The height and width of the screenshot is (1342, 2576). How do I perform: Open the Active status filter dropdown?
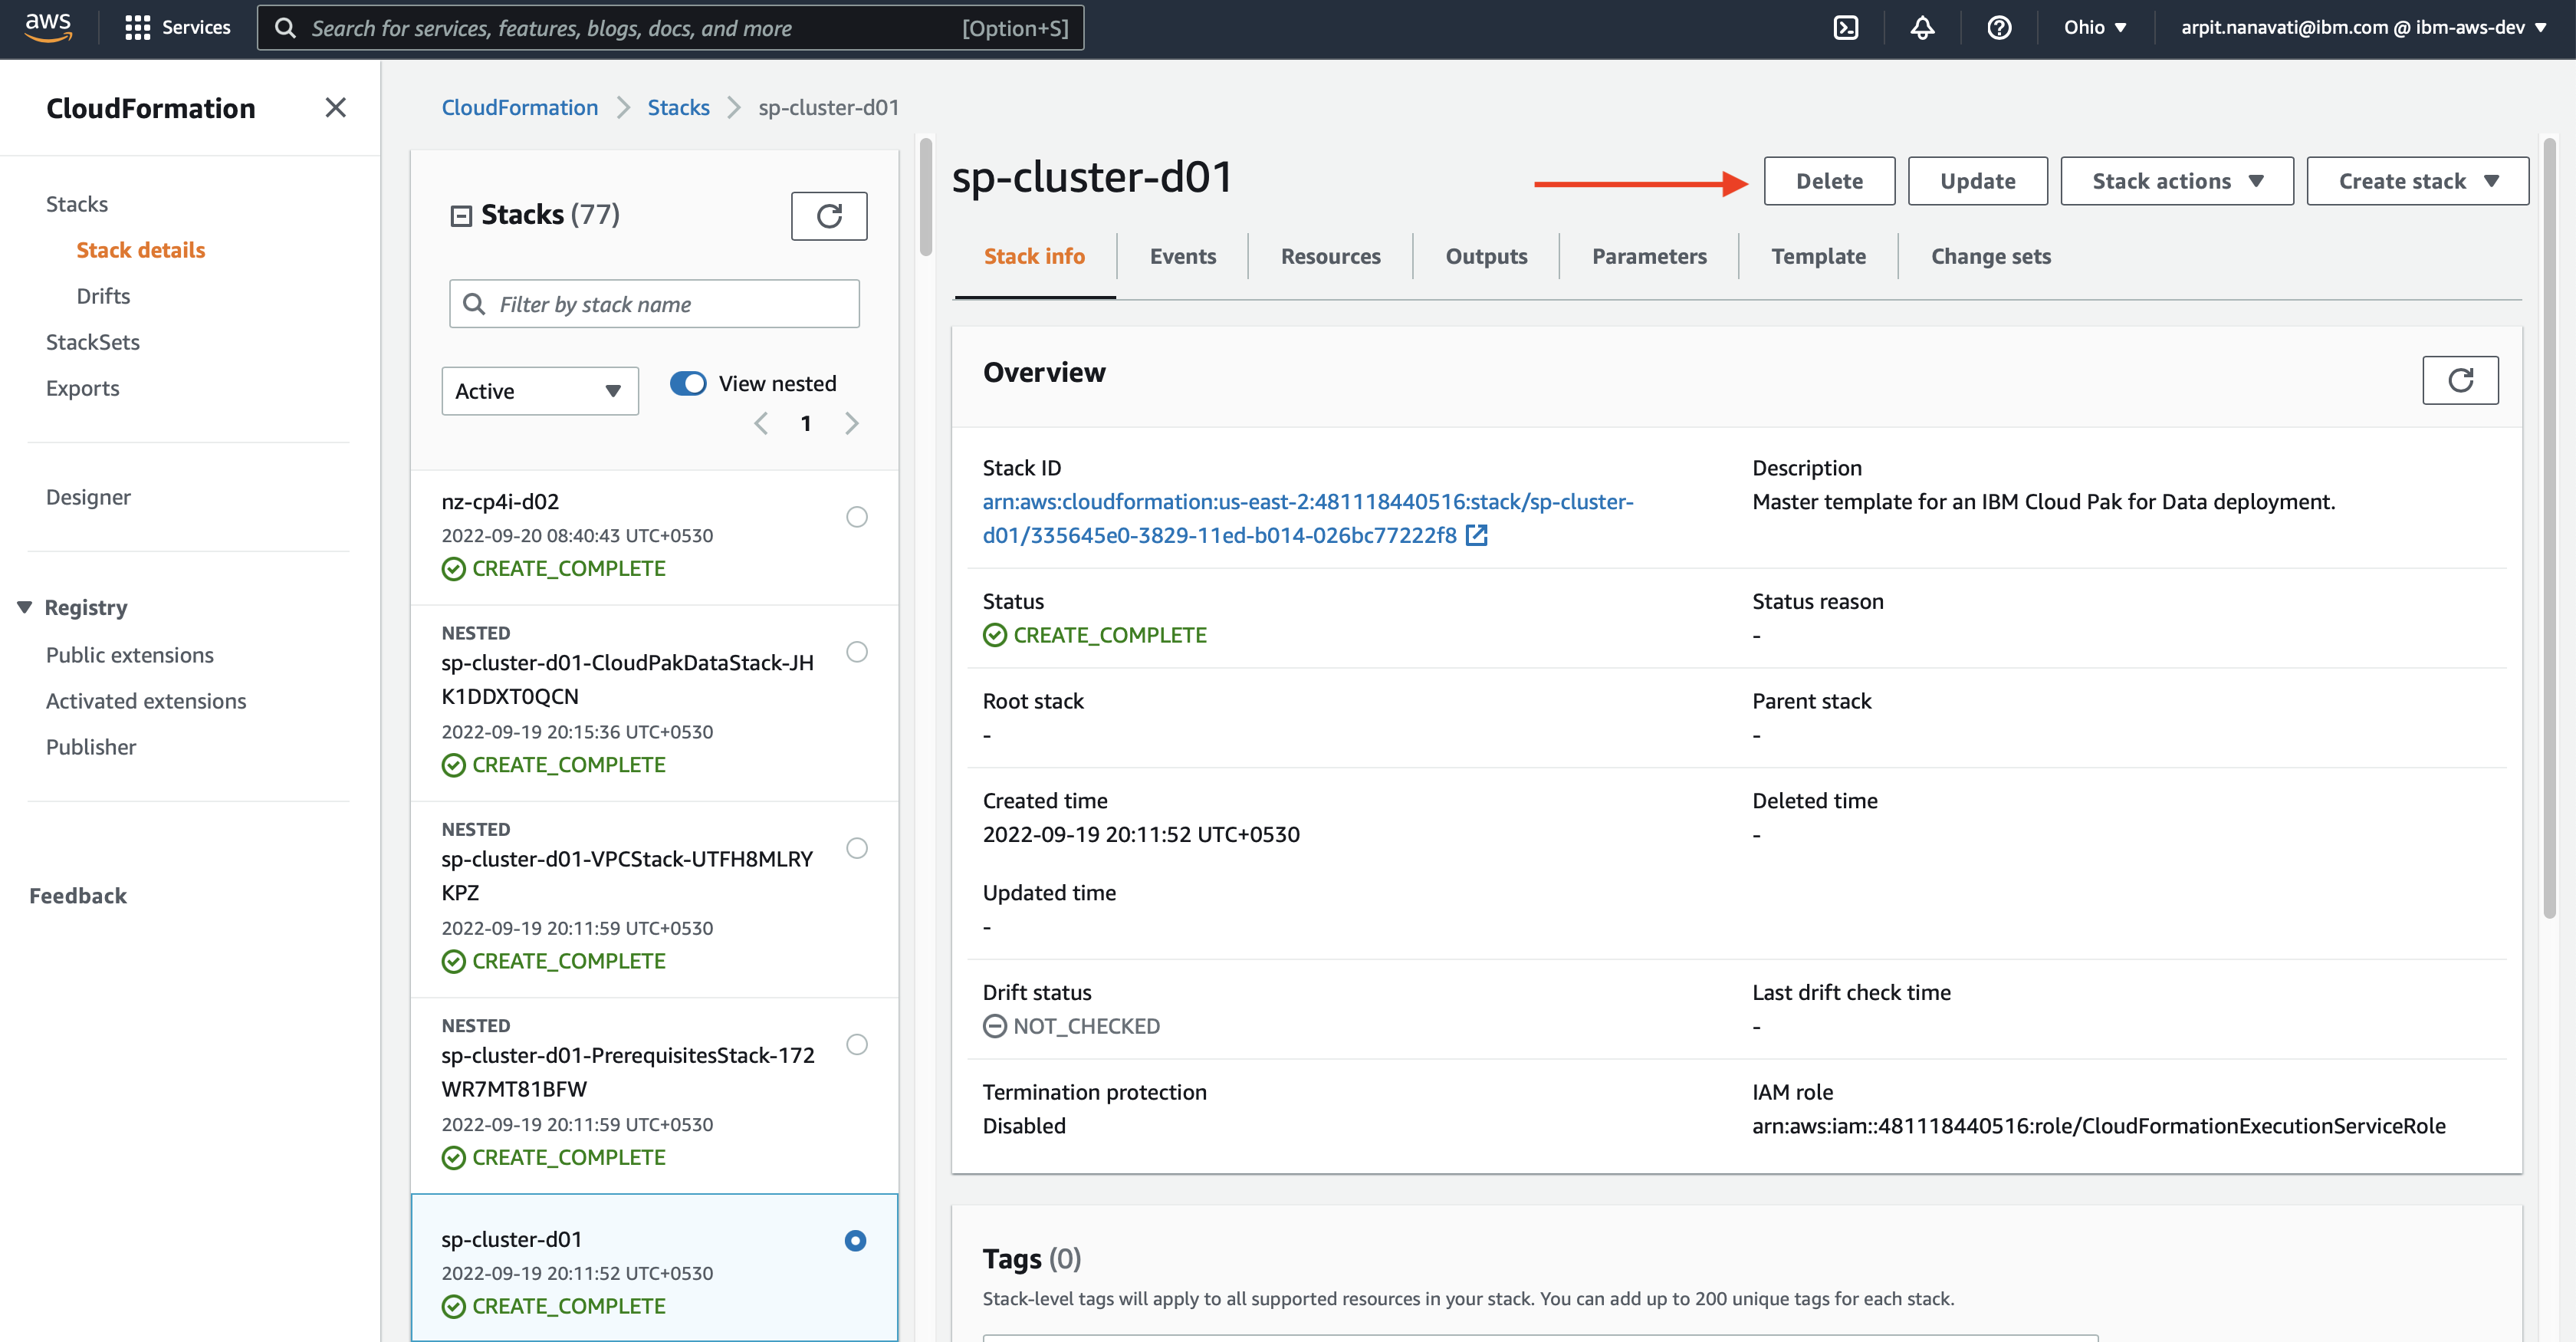coord(540,391)
